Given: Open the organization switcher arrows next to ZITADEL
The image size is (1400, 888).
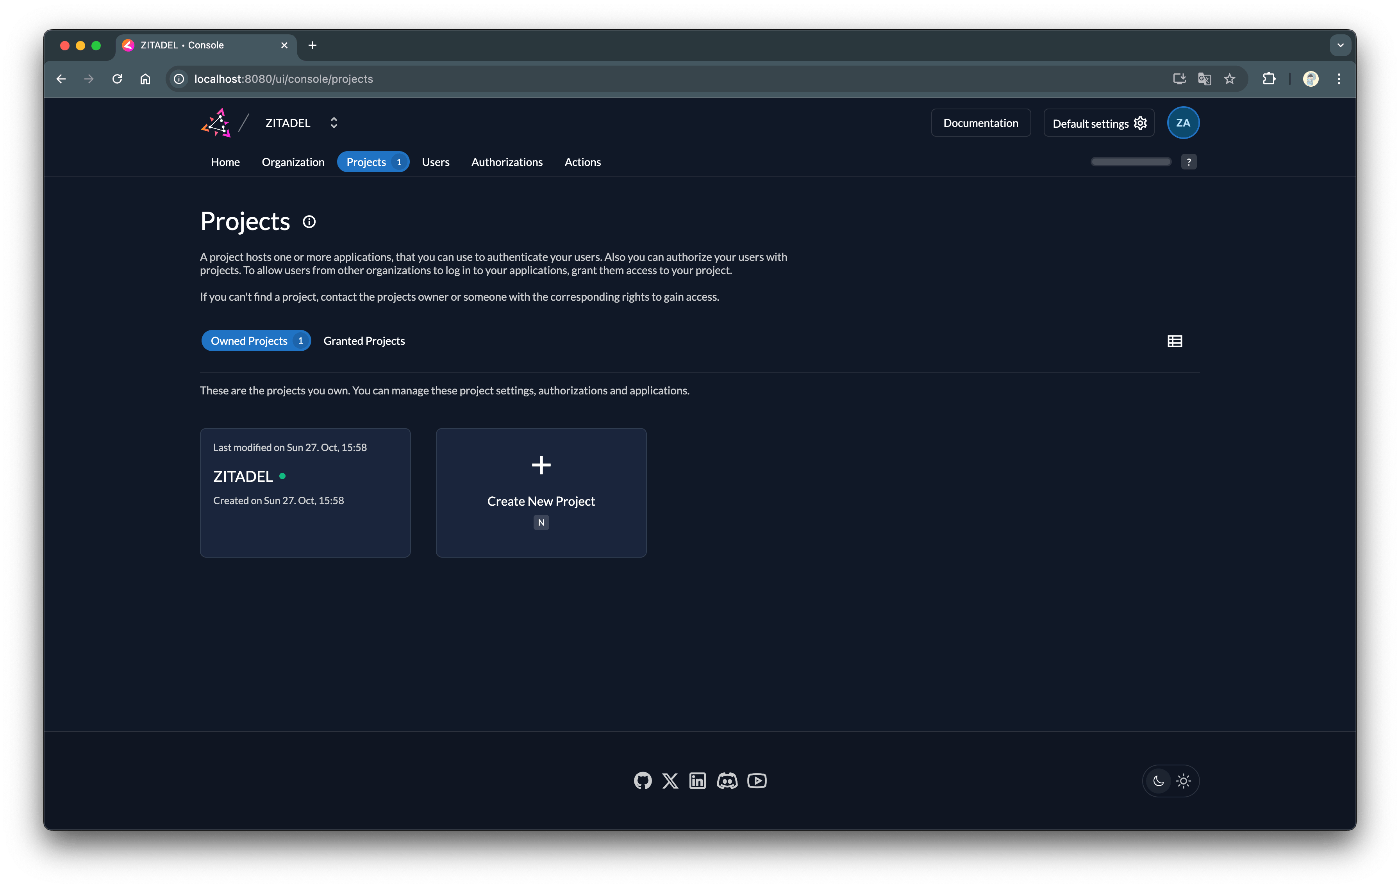Looking at the screenshot, I should pos(334,123).
